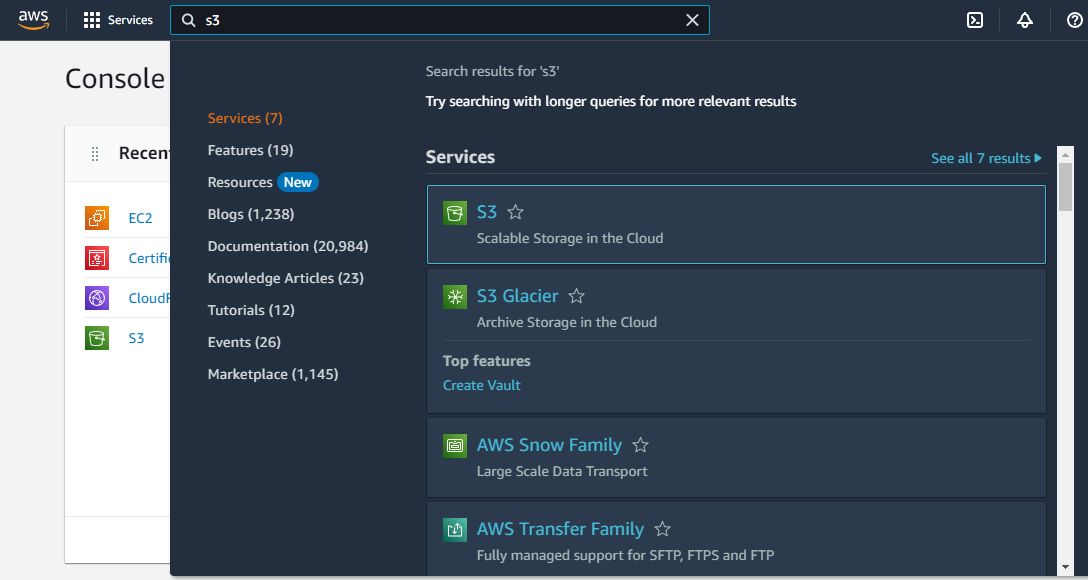
Task: Click the help question mark icon
Action: (1073, 19)
